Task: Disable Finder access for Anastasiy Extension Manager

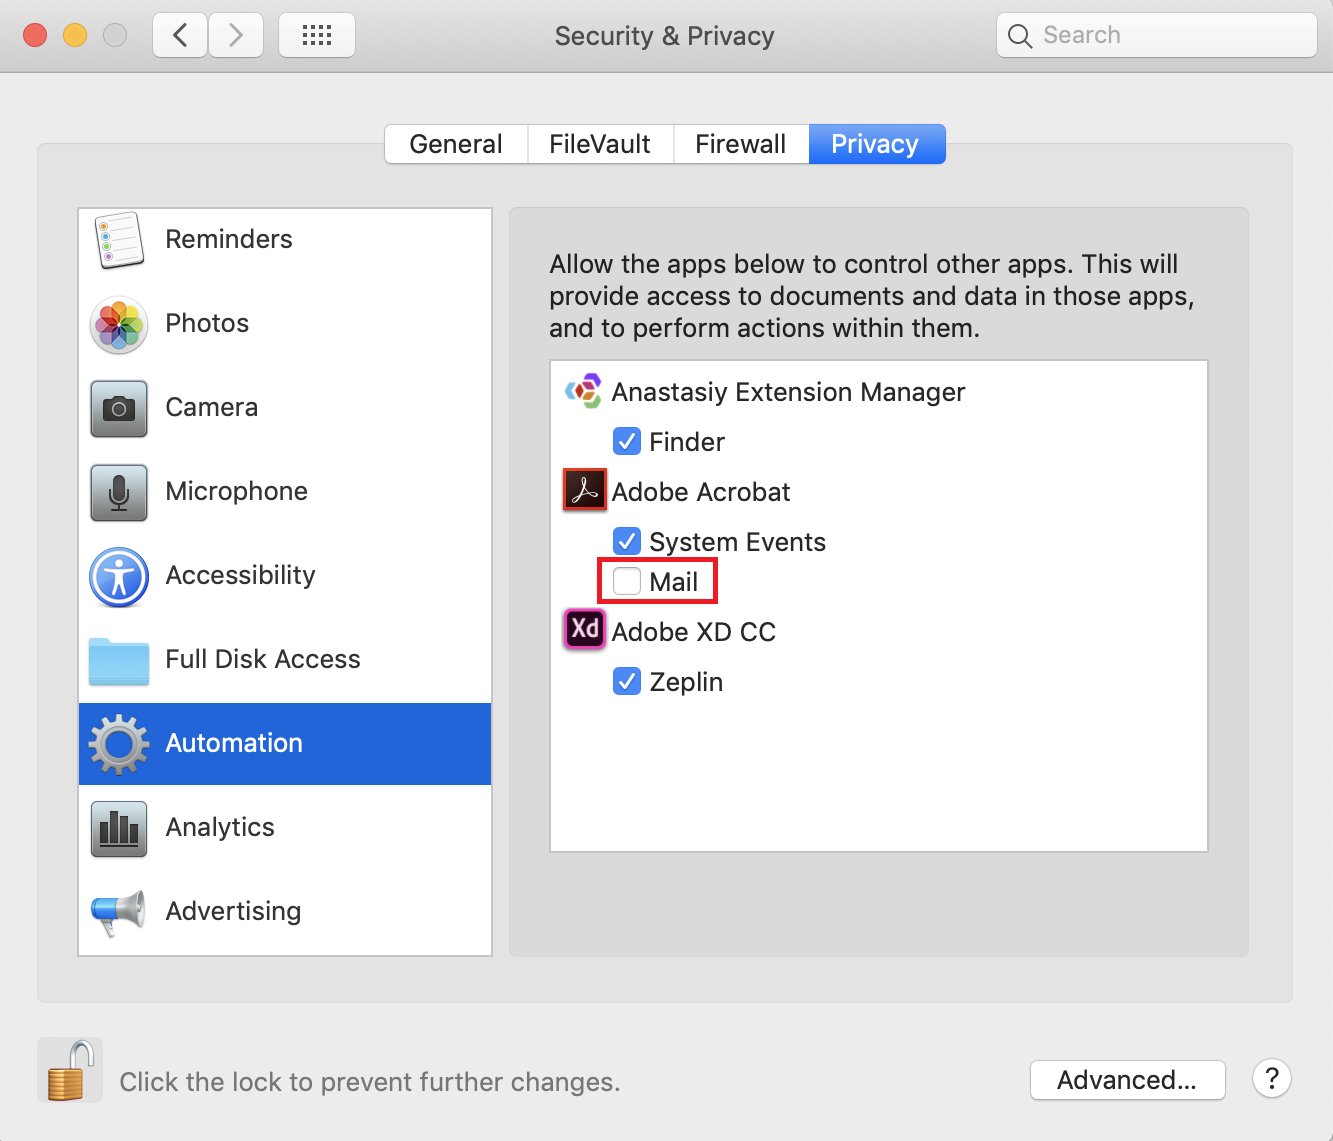Action: (x=626, y=441)
